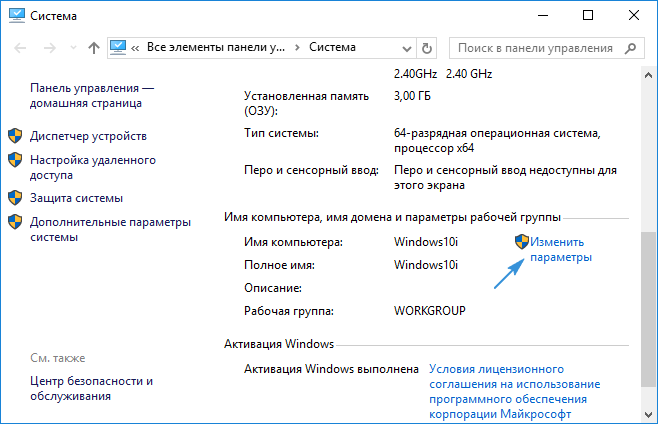
Task: Click the double chevron at the start of the address path
Action: [137, 48]
